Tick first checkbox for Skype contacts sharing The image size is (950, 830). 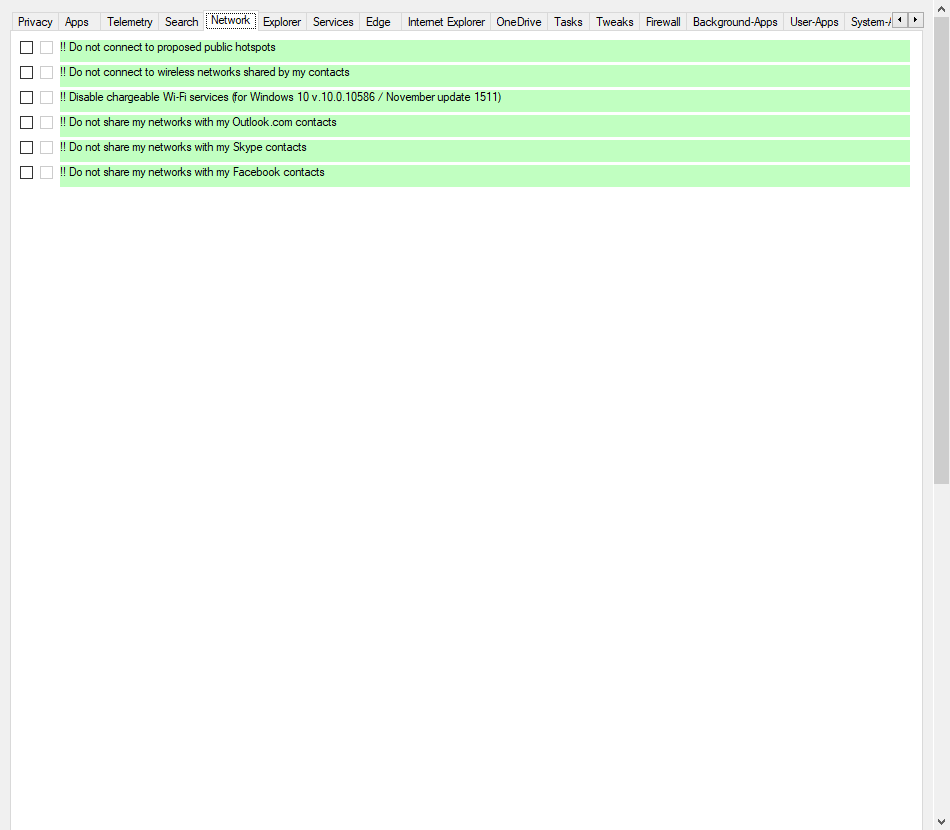tap(26, 148)
